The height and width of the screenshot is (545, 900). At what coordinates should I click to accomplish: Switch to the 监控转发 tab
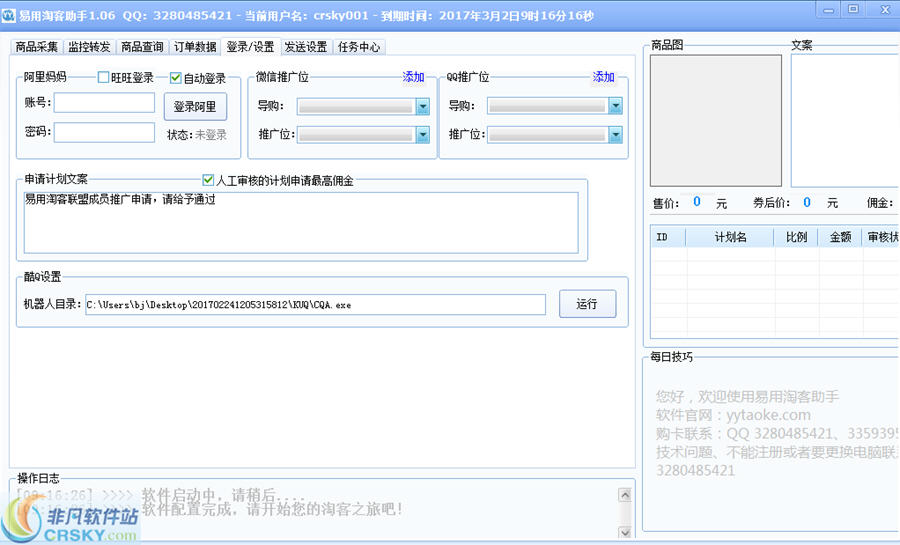pos(89,47)
